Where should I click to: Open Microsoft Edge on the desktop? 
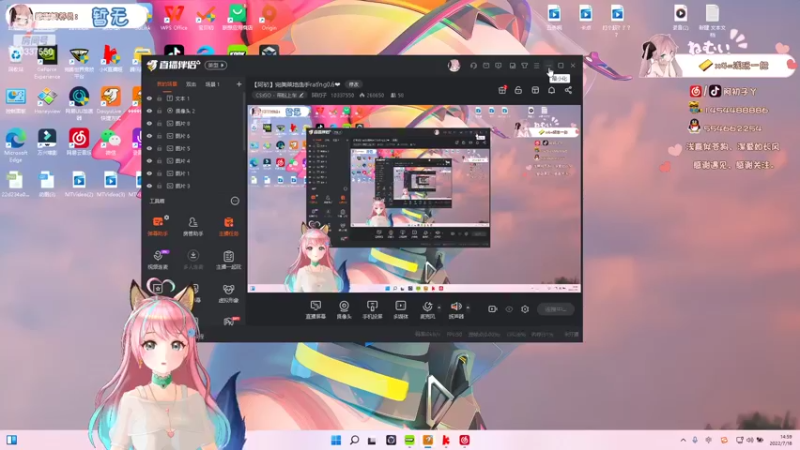[16, 145]
